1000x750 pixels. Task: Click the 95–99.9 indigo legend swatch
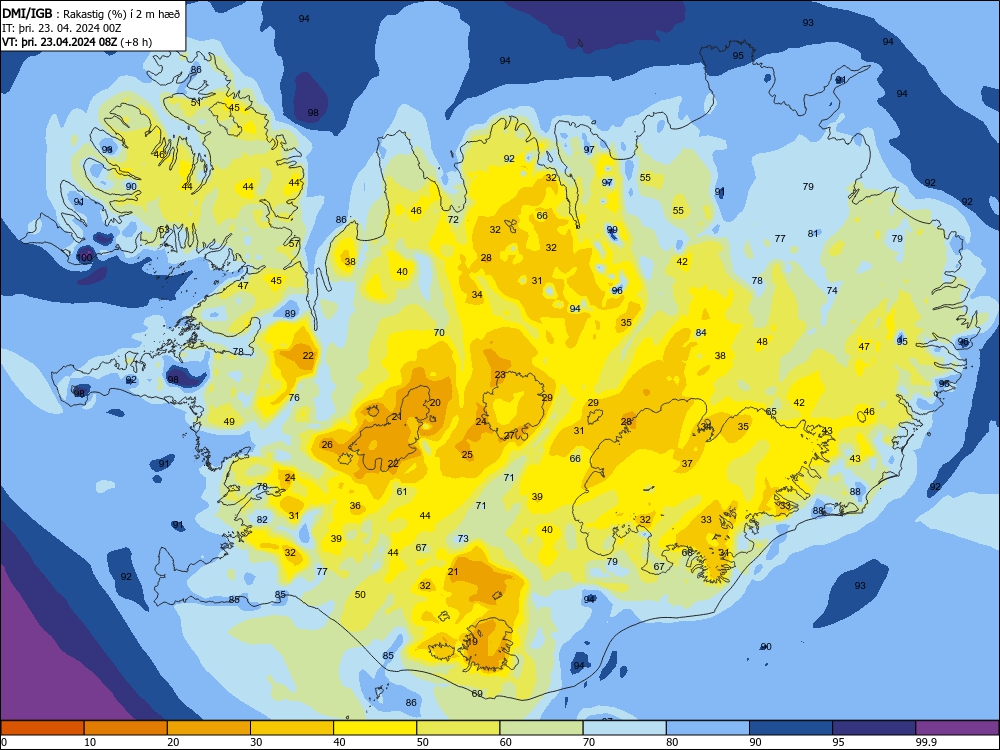point(874,728)
